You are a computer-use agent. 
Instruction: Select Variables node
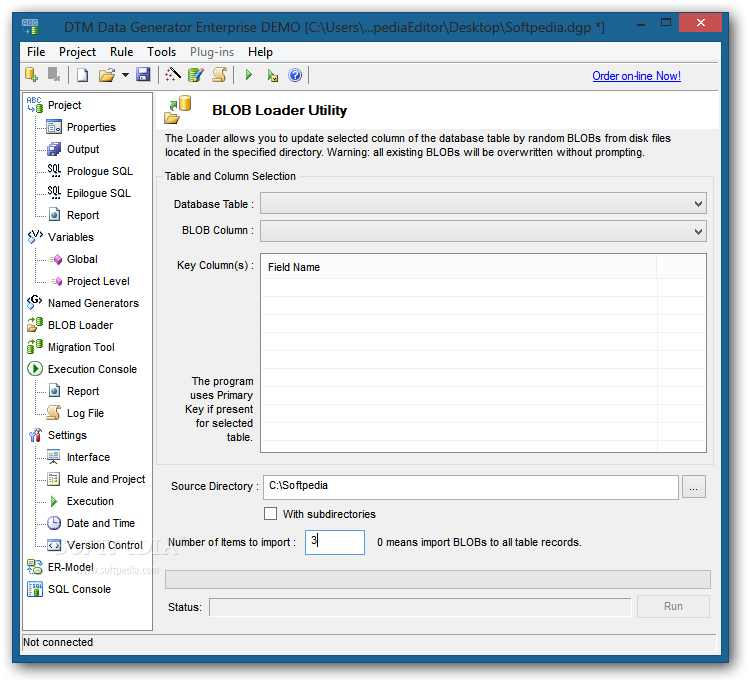pos(71,237)
